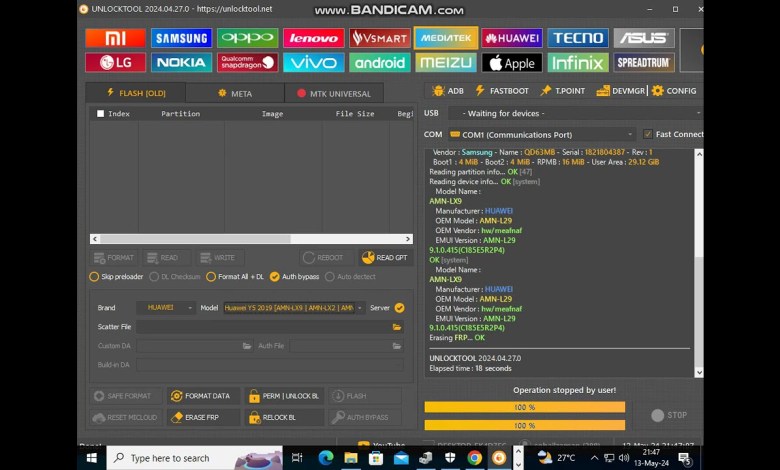Open the USB Waiting for devices dropdown

(576, 113)
